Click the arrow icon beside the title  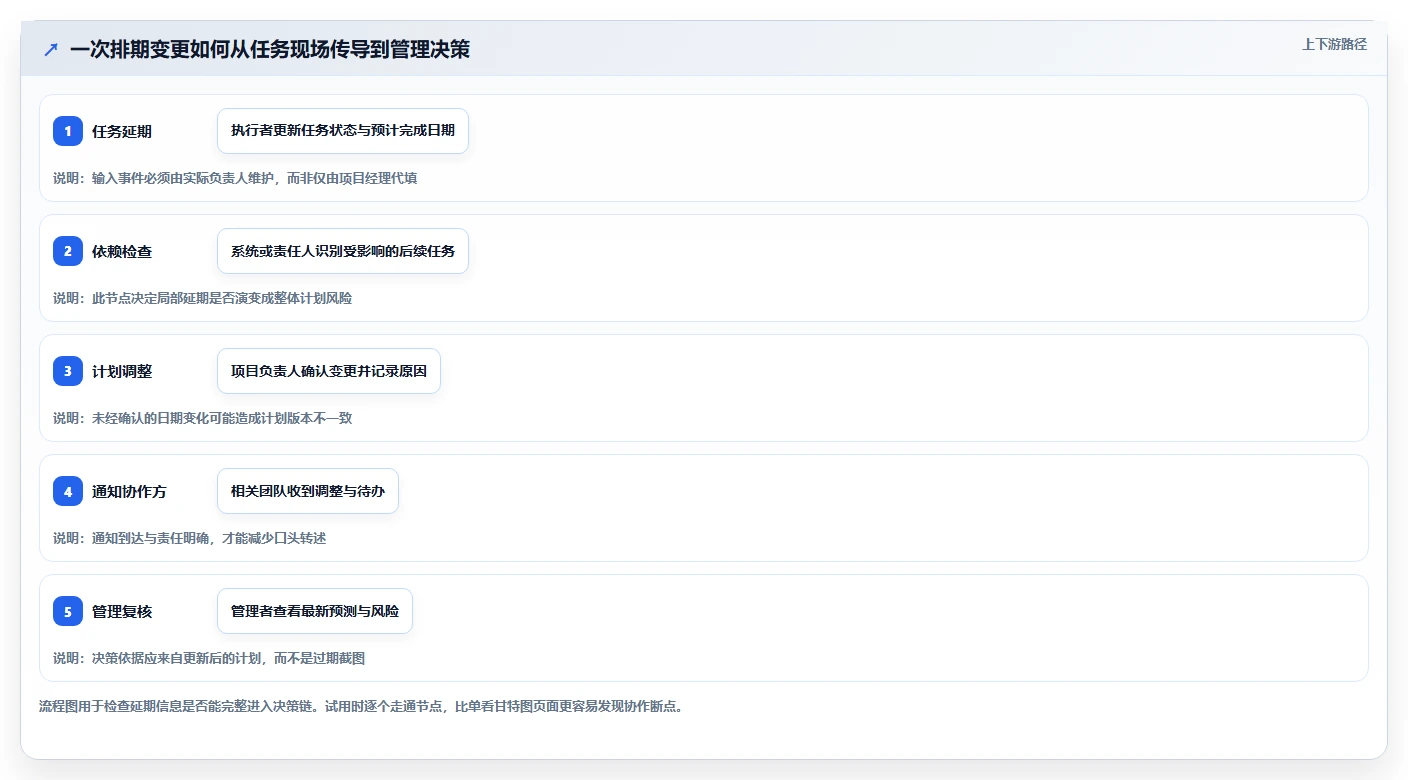51,49
